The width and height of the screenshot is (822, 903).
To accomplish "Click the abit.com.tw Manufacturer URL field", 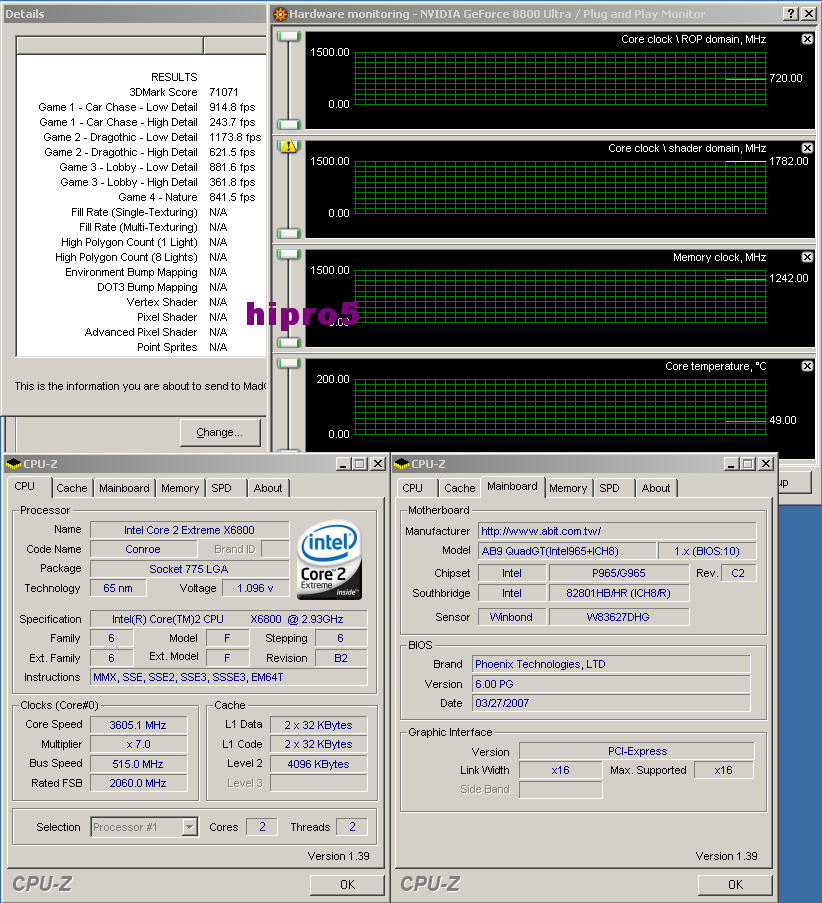I will [x=617, y=531].
